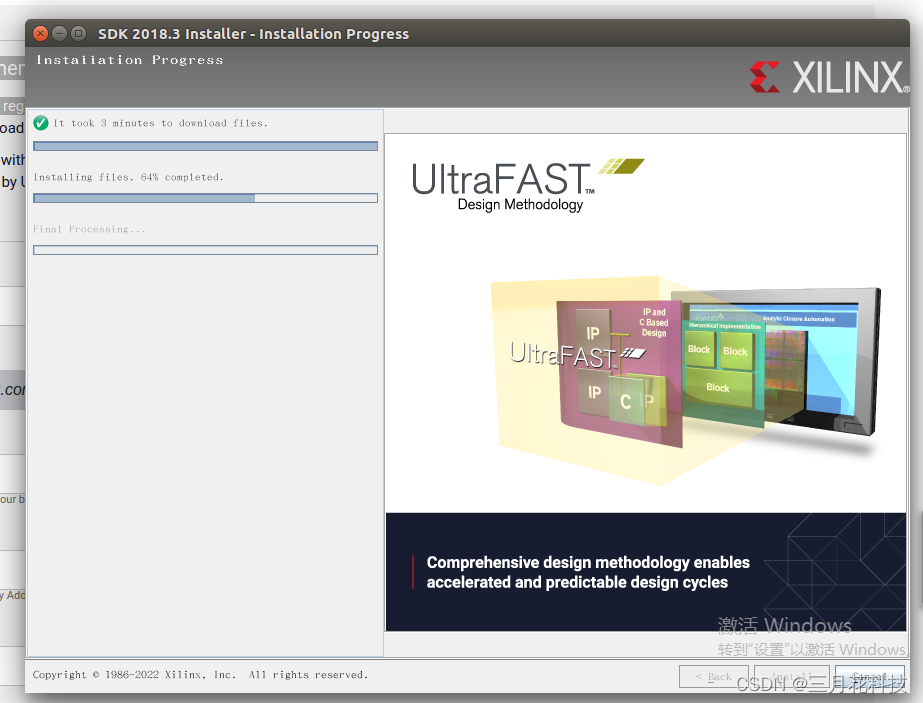Click the green download-complete checkmark
This screenshot has width=923, height=703.
40,122
